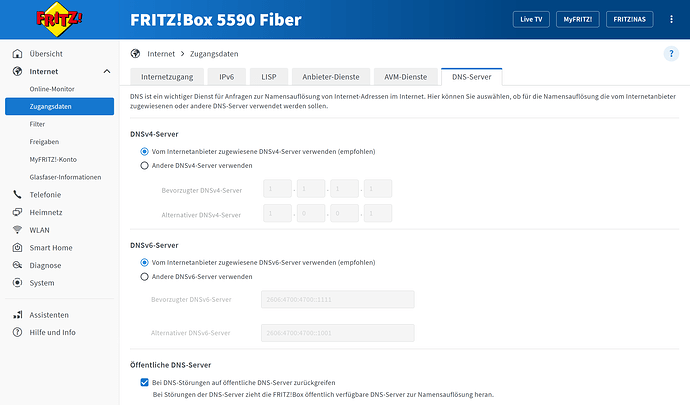Click first octet of Bevorzugter DNSv4-Server
Image resolution: width=690 pixels, height=405 pixels.
278,188
